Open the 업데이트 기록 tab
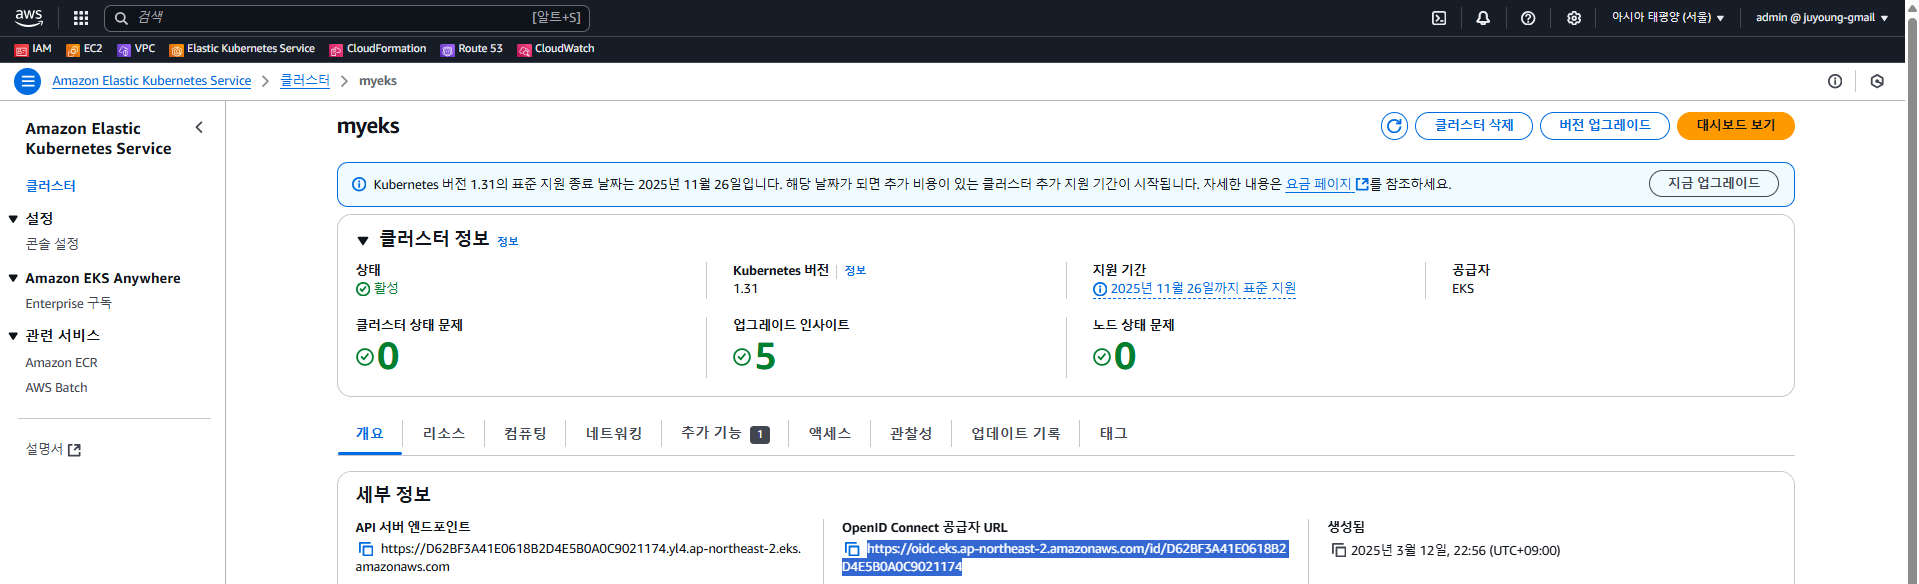Screen dimensions: 1919x584 tap(1016, 433)
